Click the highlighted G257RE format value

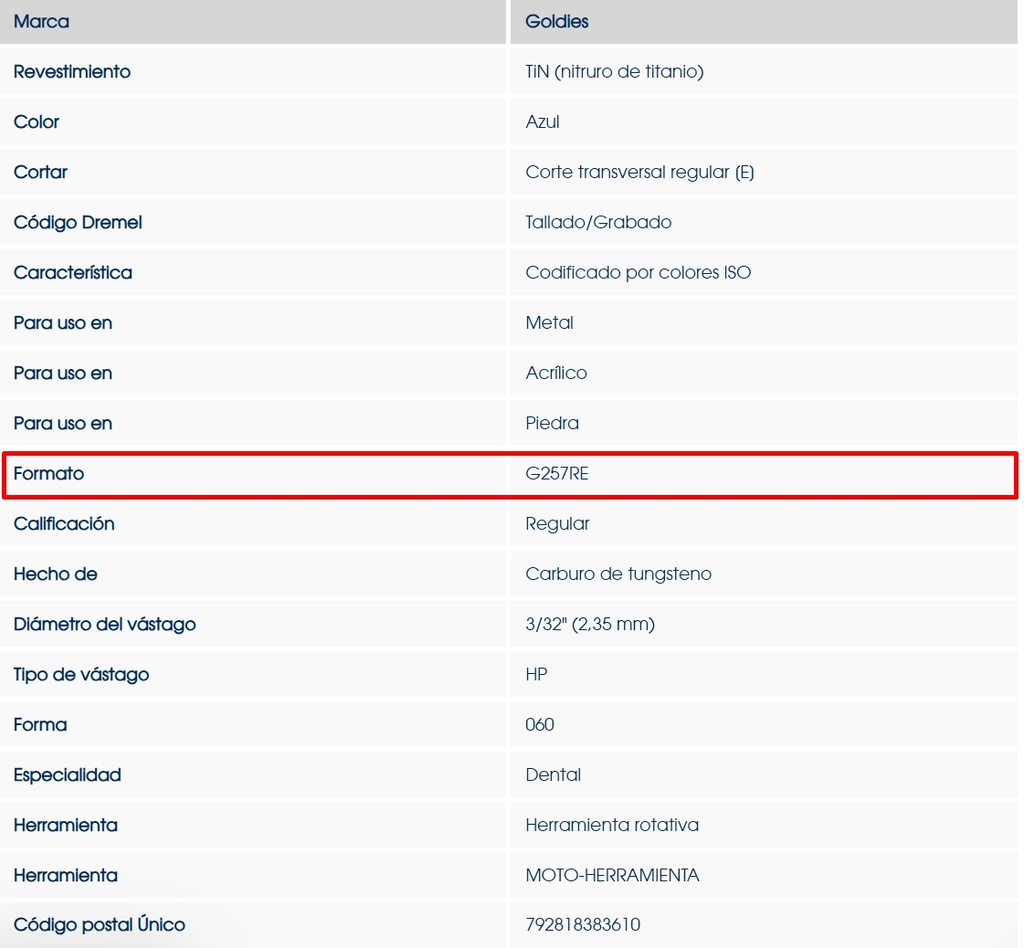pos(557,474)
